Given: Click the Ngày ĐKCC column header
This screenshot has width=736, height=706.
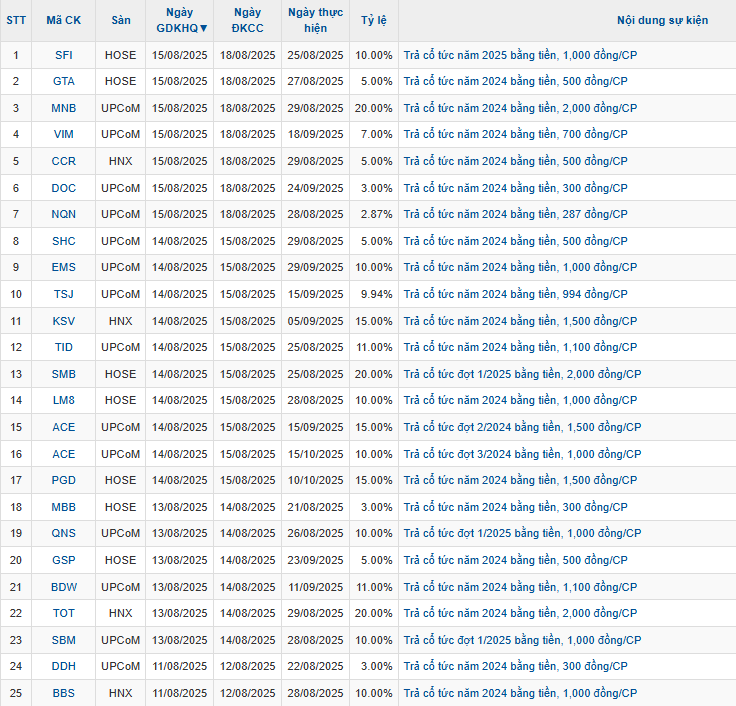Looking at the screenshot, I should tap(247, 20).
